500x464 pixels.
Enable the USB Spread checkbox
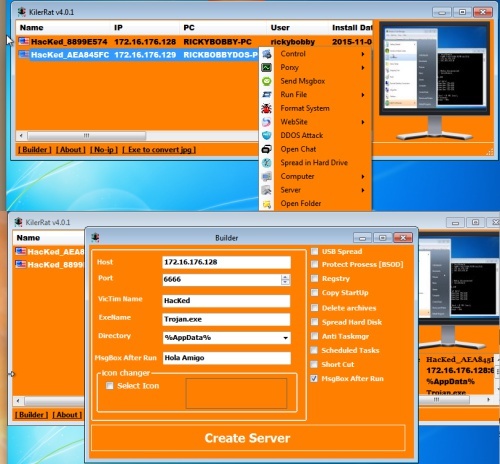pyautogui.click(x=314, y=251)
